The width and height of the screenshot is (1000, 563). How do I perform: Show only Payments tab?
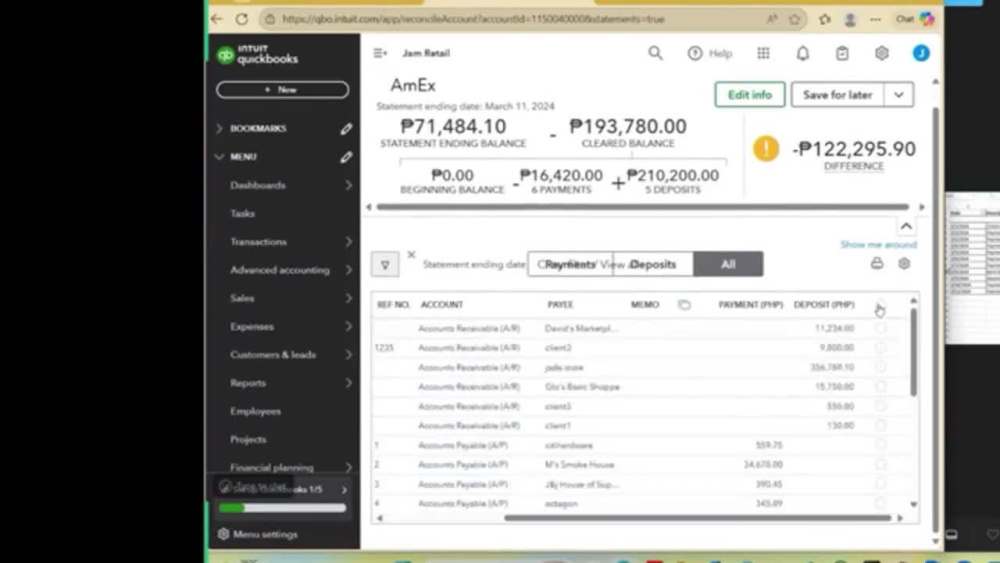(x=570, y=264)
